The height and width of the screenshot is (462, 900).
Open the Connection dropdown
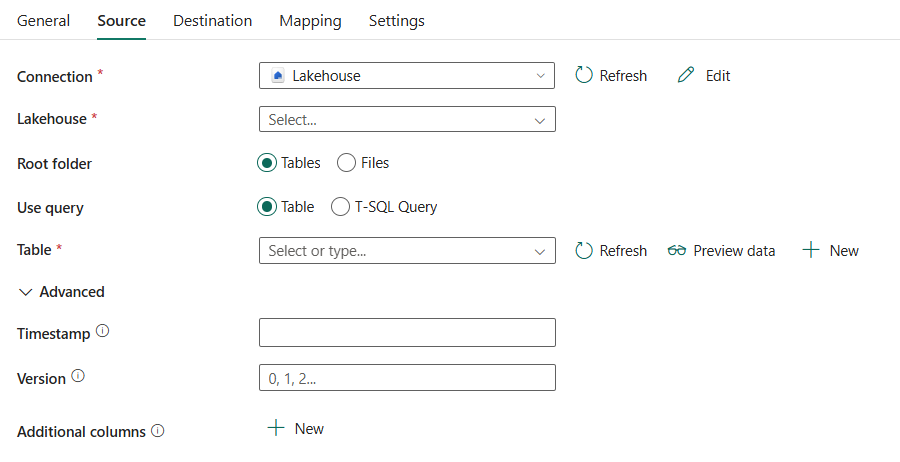407,75
